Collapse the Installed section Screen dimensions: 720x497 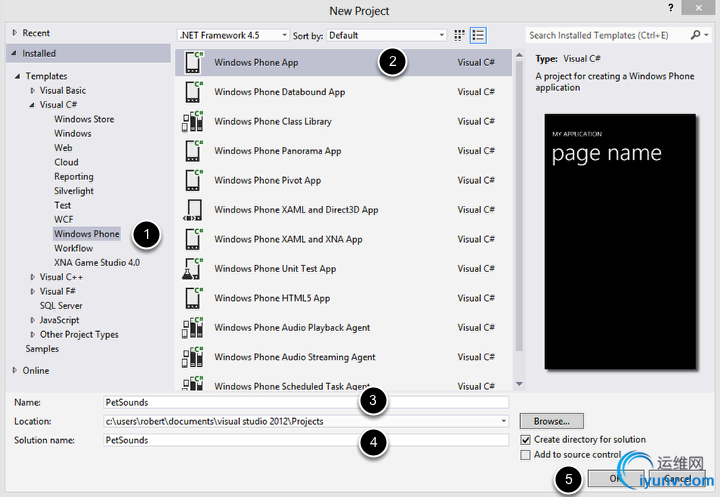[14, 53]
